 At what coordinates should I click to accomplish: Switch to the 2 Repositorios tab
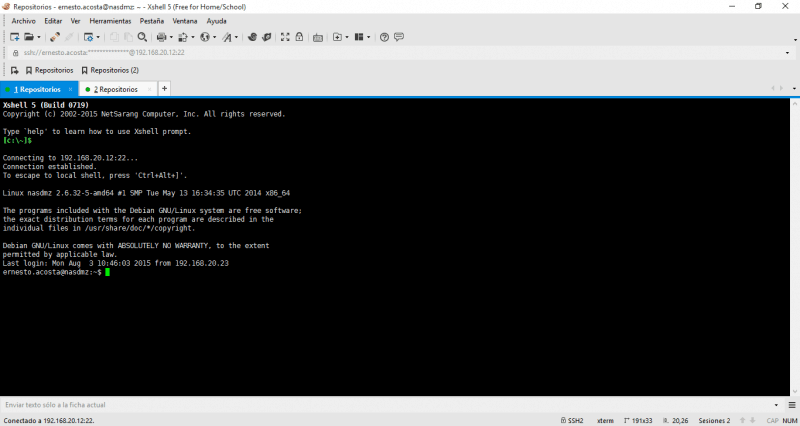click(x=116, y=89)
